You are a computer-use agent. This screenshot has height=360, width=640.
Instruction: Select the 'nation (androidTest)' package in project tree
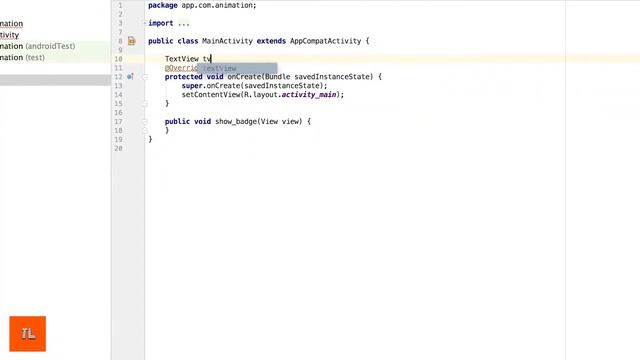[38, 46]
